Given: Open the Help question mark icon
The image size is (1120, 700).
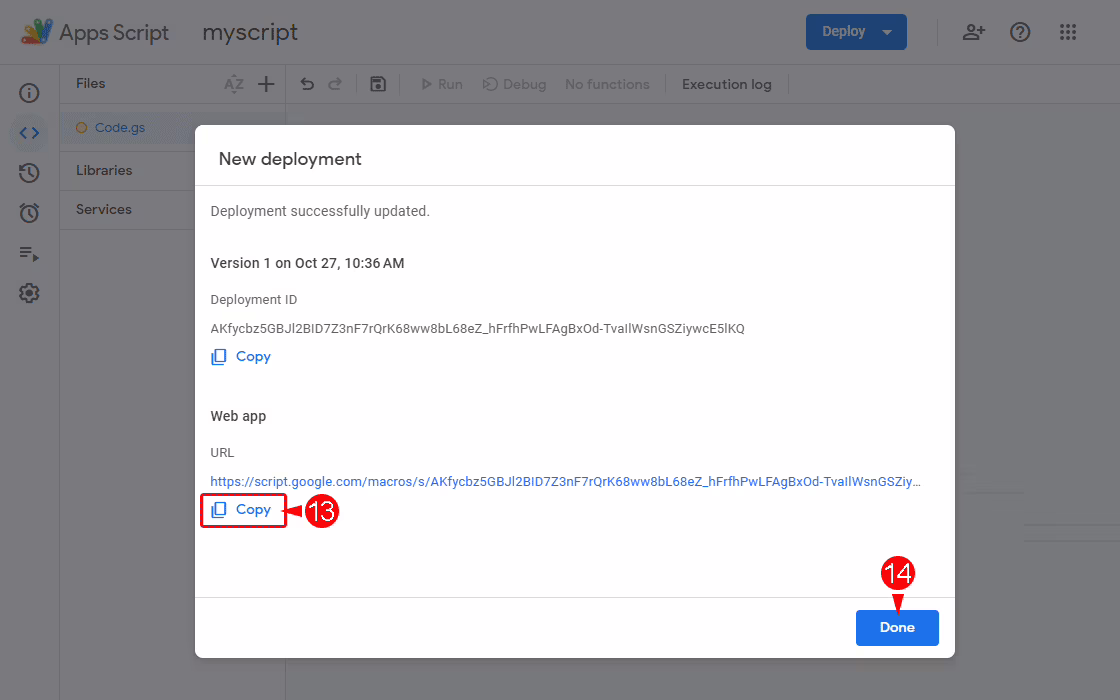Looking at the screenshot, I should coord(1020,32).
